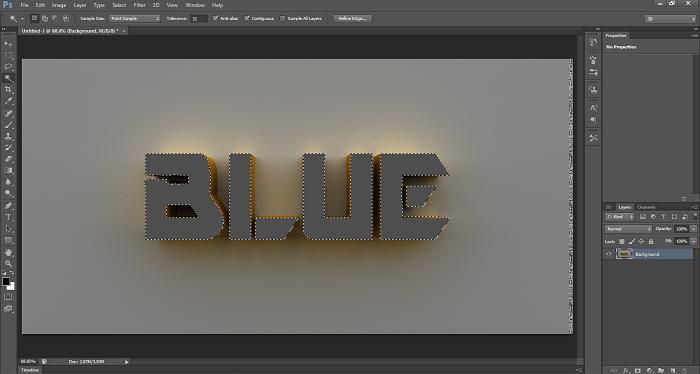Toggle the layer filter on/off switch

coord(696,216)
